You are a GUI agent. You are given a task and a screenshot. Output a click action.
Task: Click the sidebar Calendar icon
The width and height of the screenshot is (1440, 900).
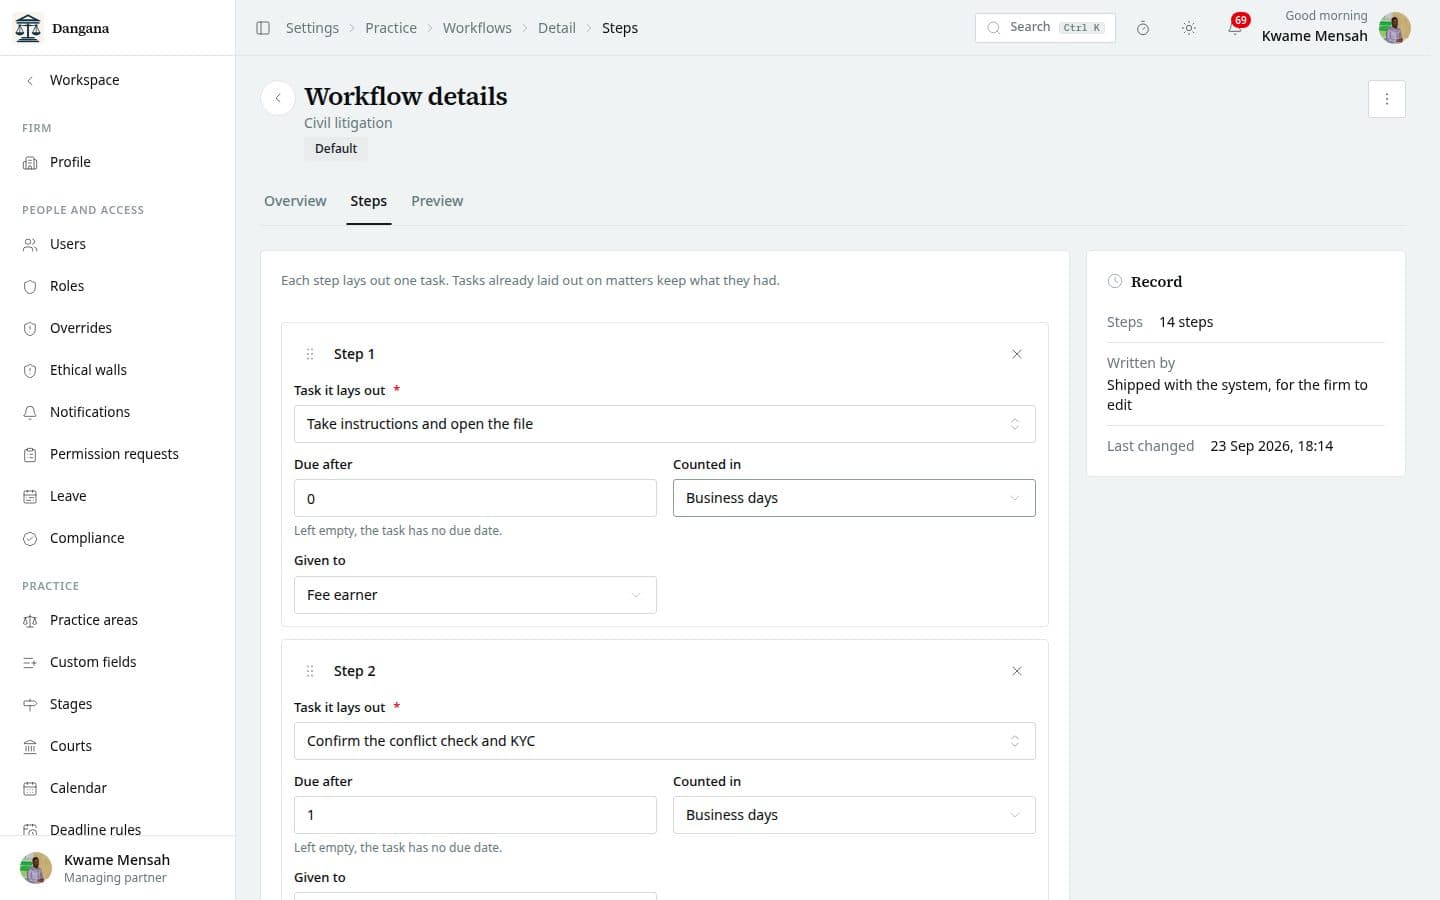pos(30,788)
